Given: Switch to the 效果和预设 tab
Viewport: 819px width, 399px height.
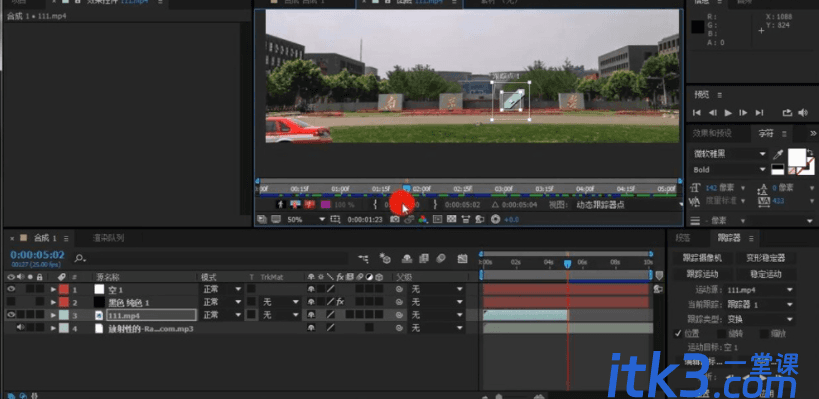Looking at the screenshot, I should 712,133.
